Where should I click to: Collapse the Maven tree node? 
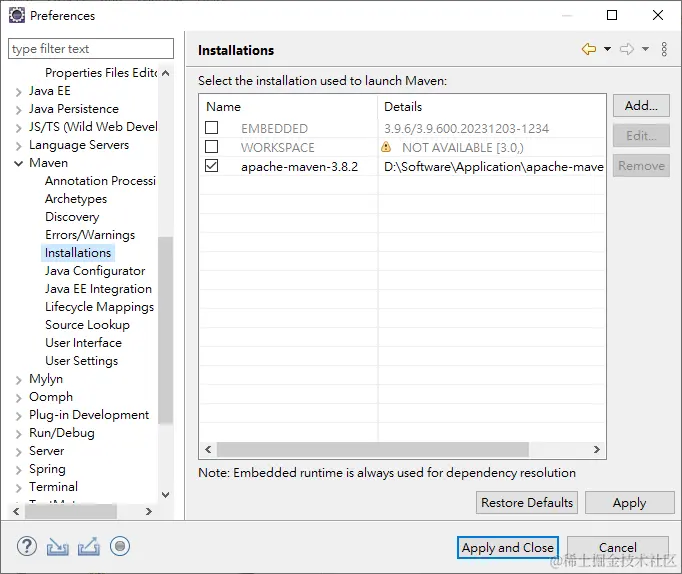(x=18, y=164)
